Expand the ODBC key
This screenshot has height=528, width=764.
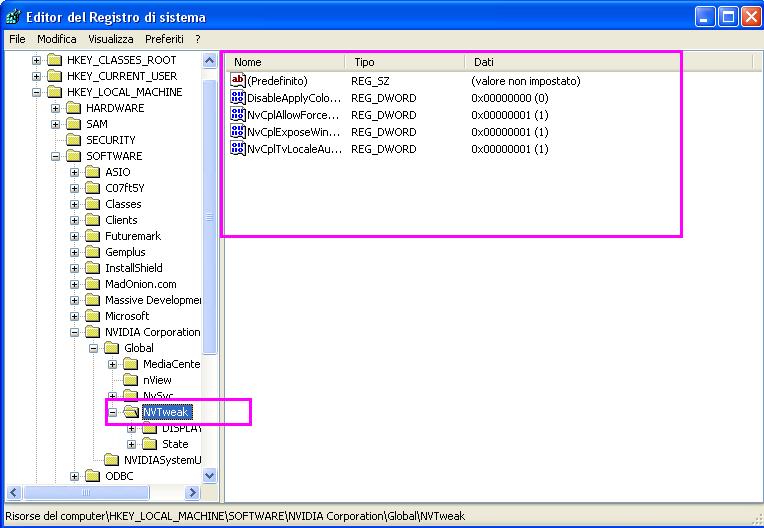(x=75, y=476)
